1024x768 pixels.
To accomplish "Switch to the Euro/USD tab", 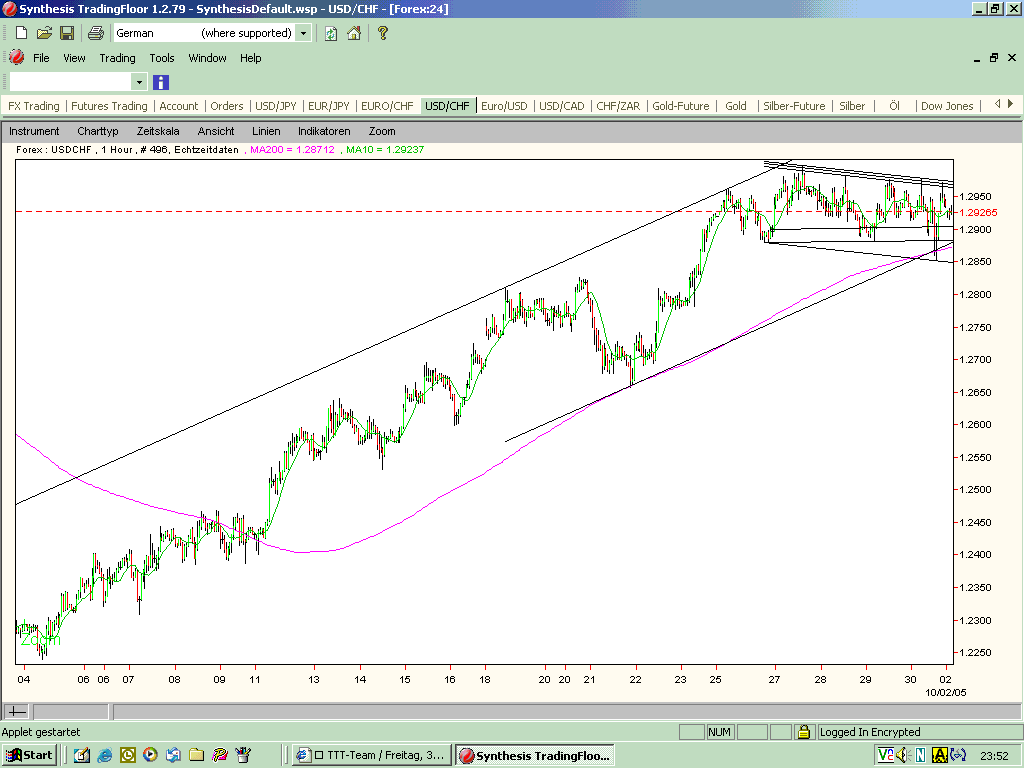I will (x=504, y=106).
